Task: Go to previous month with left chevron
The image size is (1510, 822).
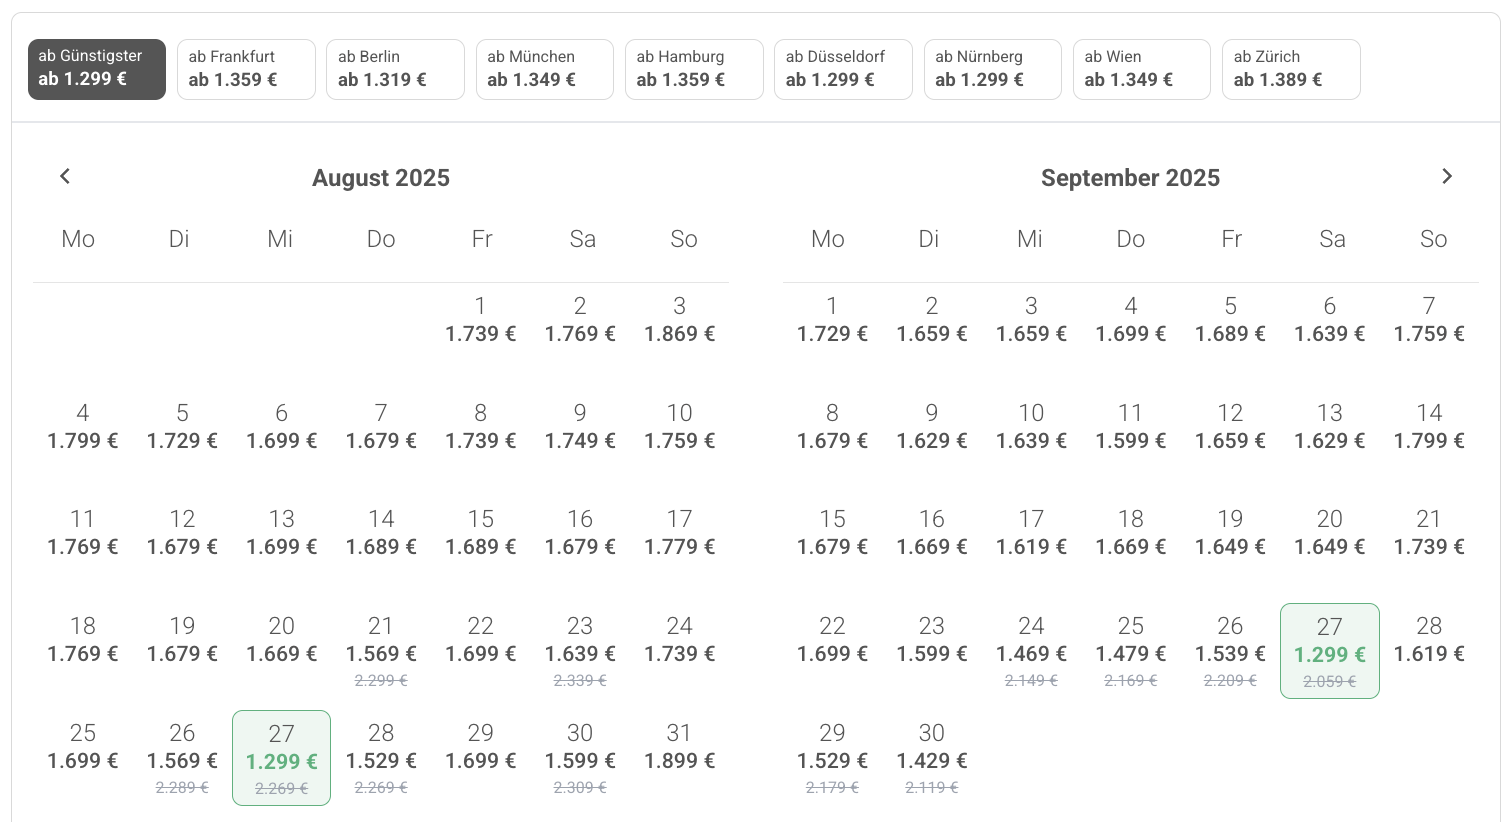Action: 65,176
